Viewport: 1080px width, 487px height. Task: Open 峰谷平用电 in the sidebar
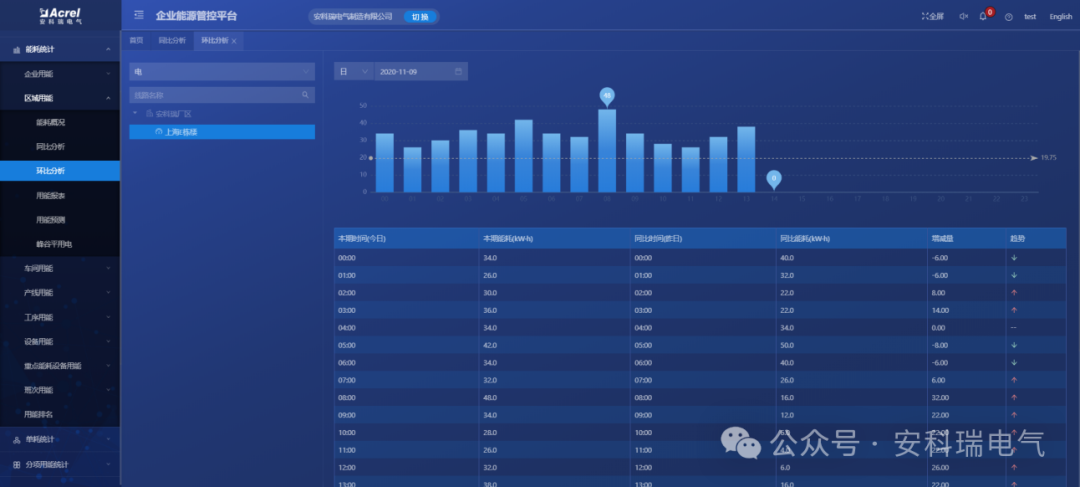click(x=54, y=244)
